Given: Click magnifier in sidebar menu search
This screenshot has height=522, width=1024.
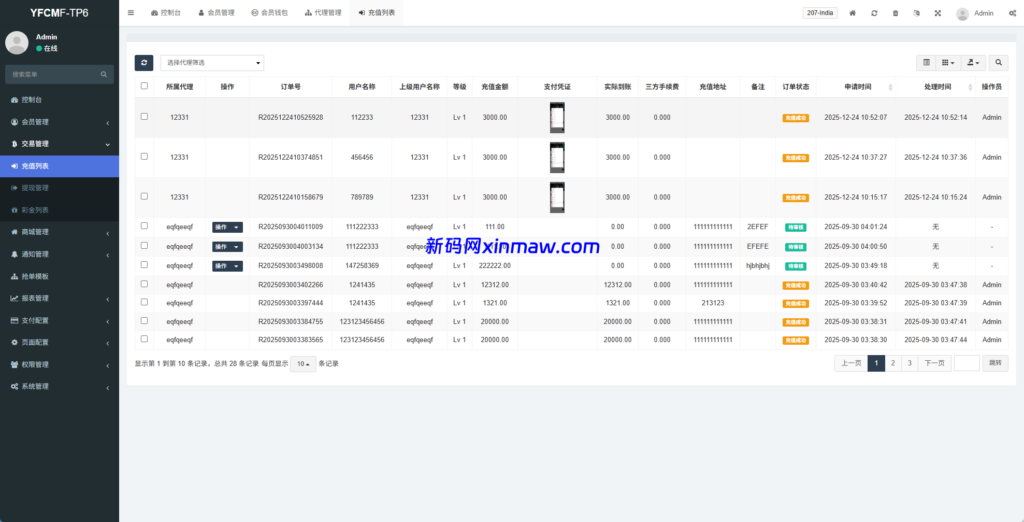Looking at the screenshot, I should [104, 74].
